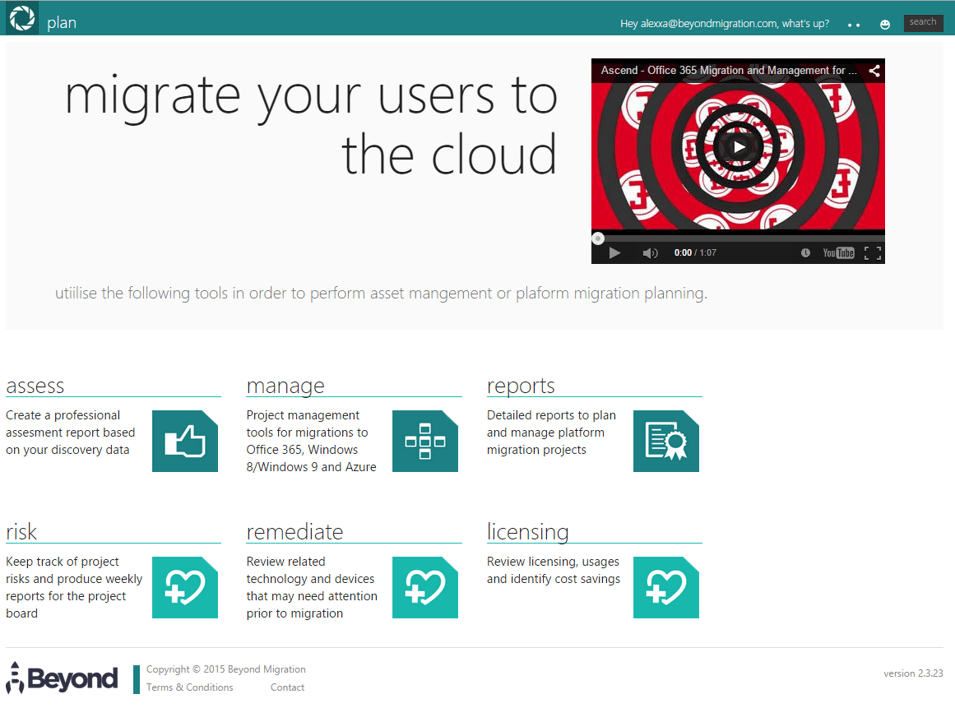Click the search field in header
This screenshot has width=955, height=708.
click(923, 23)
